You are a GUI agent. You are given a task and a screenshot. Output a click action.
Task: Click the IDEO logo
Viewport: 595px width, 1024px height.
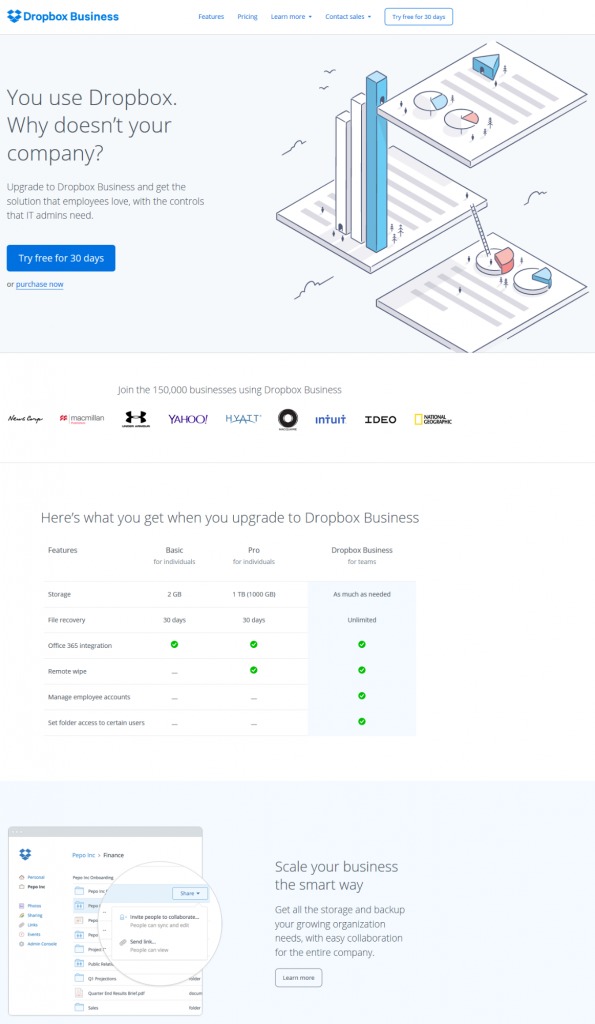(x=380, y=419)
